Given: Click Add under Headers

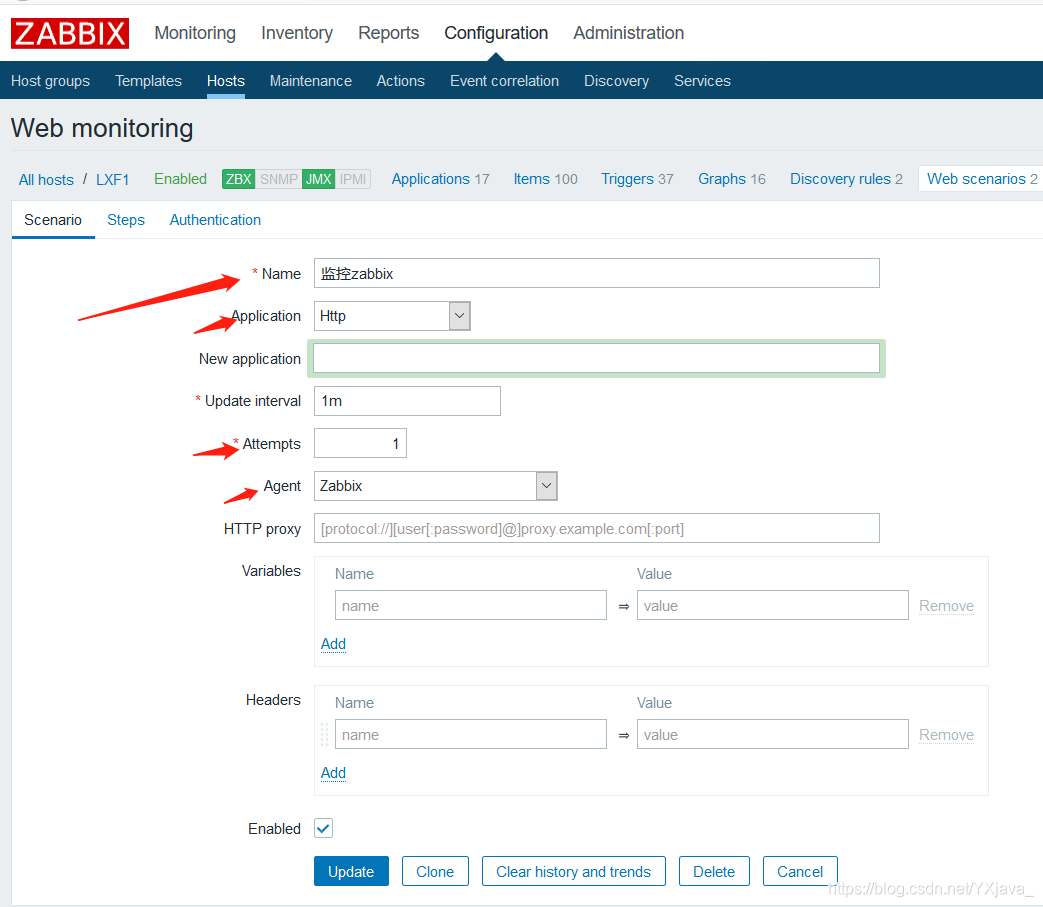Looking at the screenshot, I should tap(333, 773).
